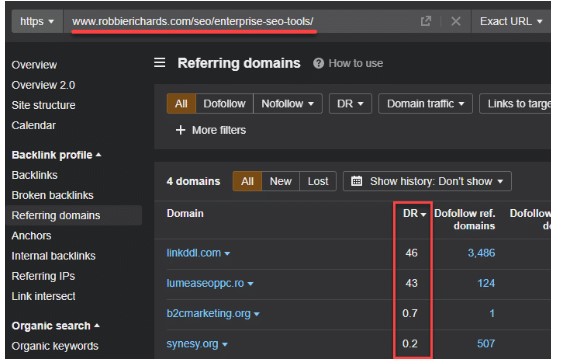This screenshot has width=563, height=364.
Task: Click the calendar icon in Show history
Action: pyautogui.click(x=356, y=181)
